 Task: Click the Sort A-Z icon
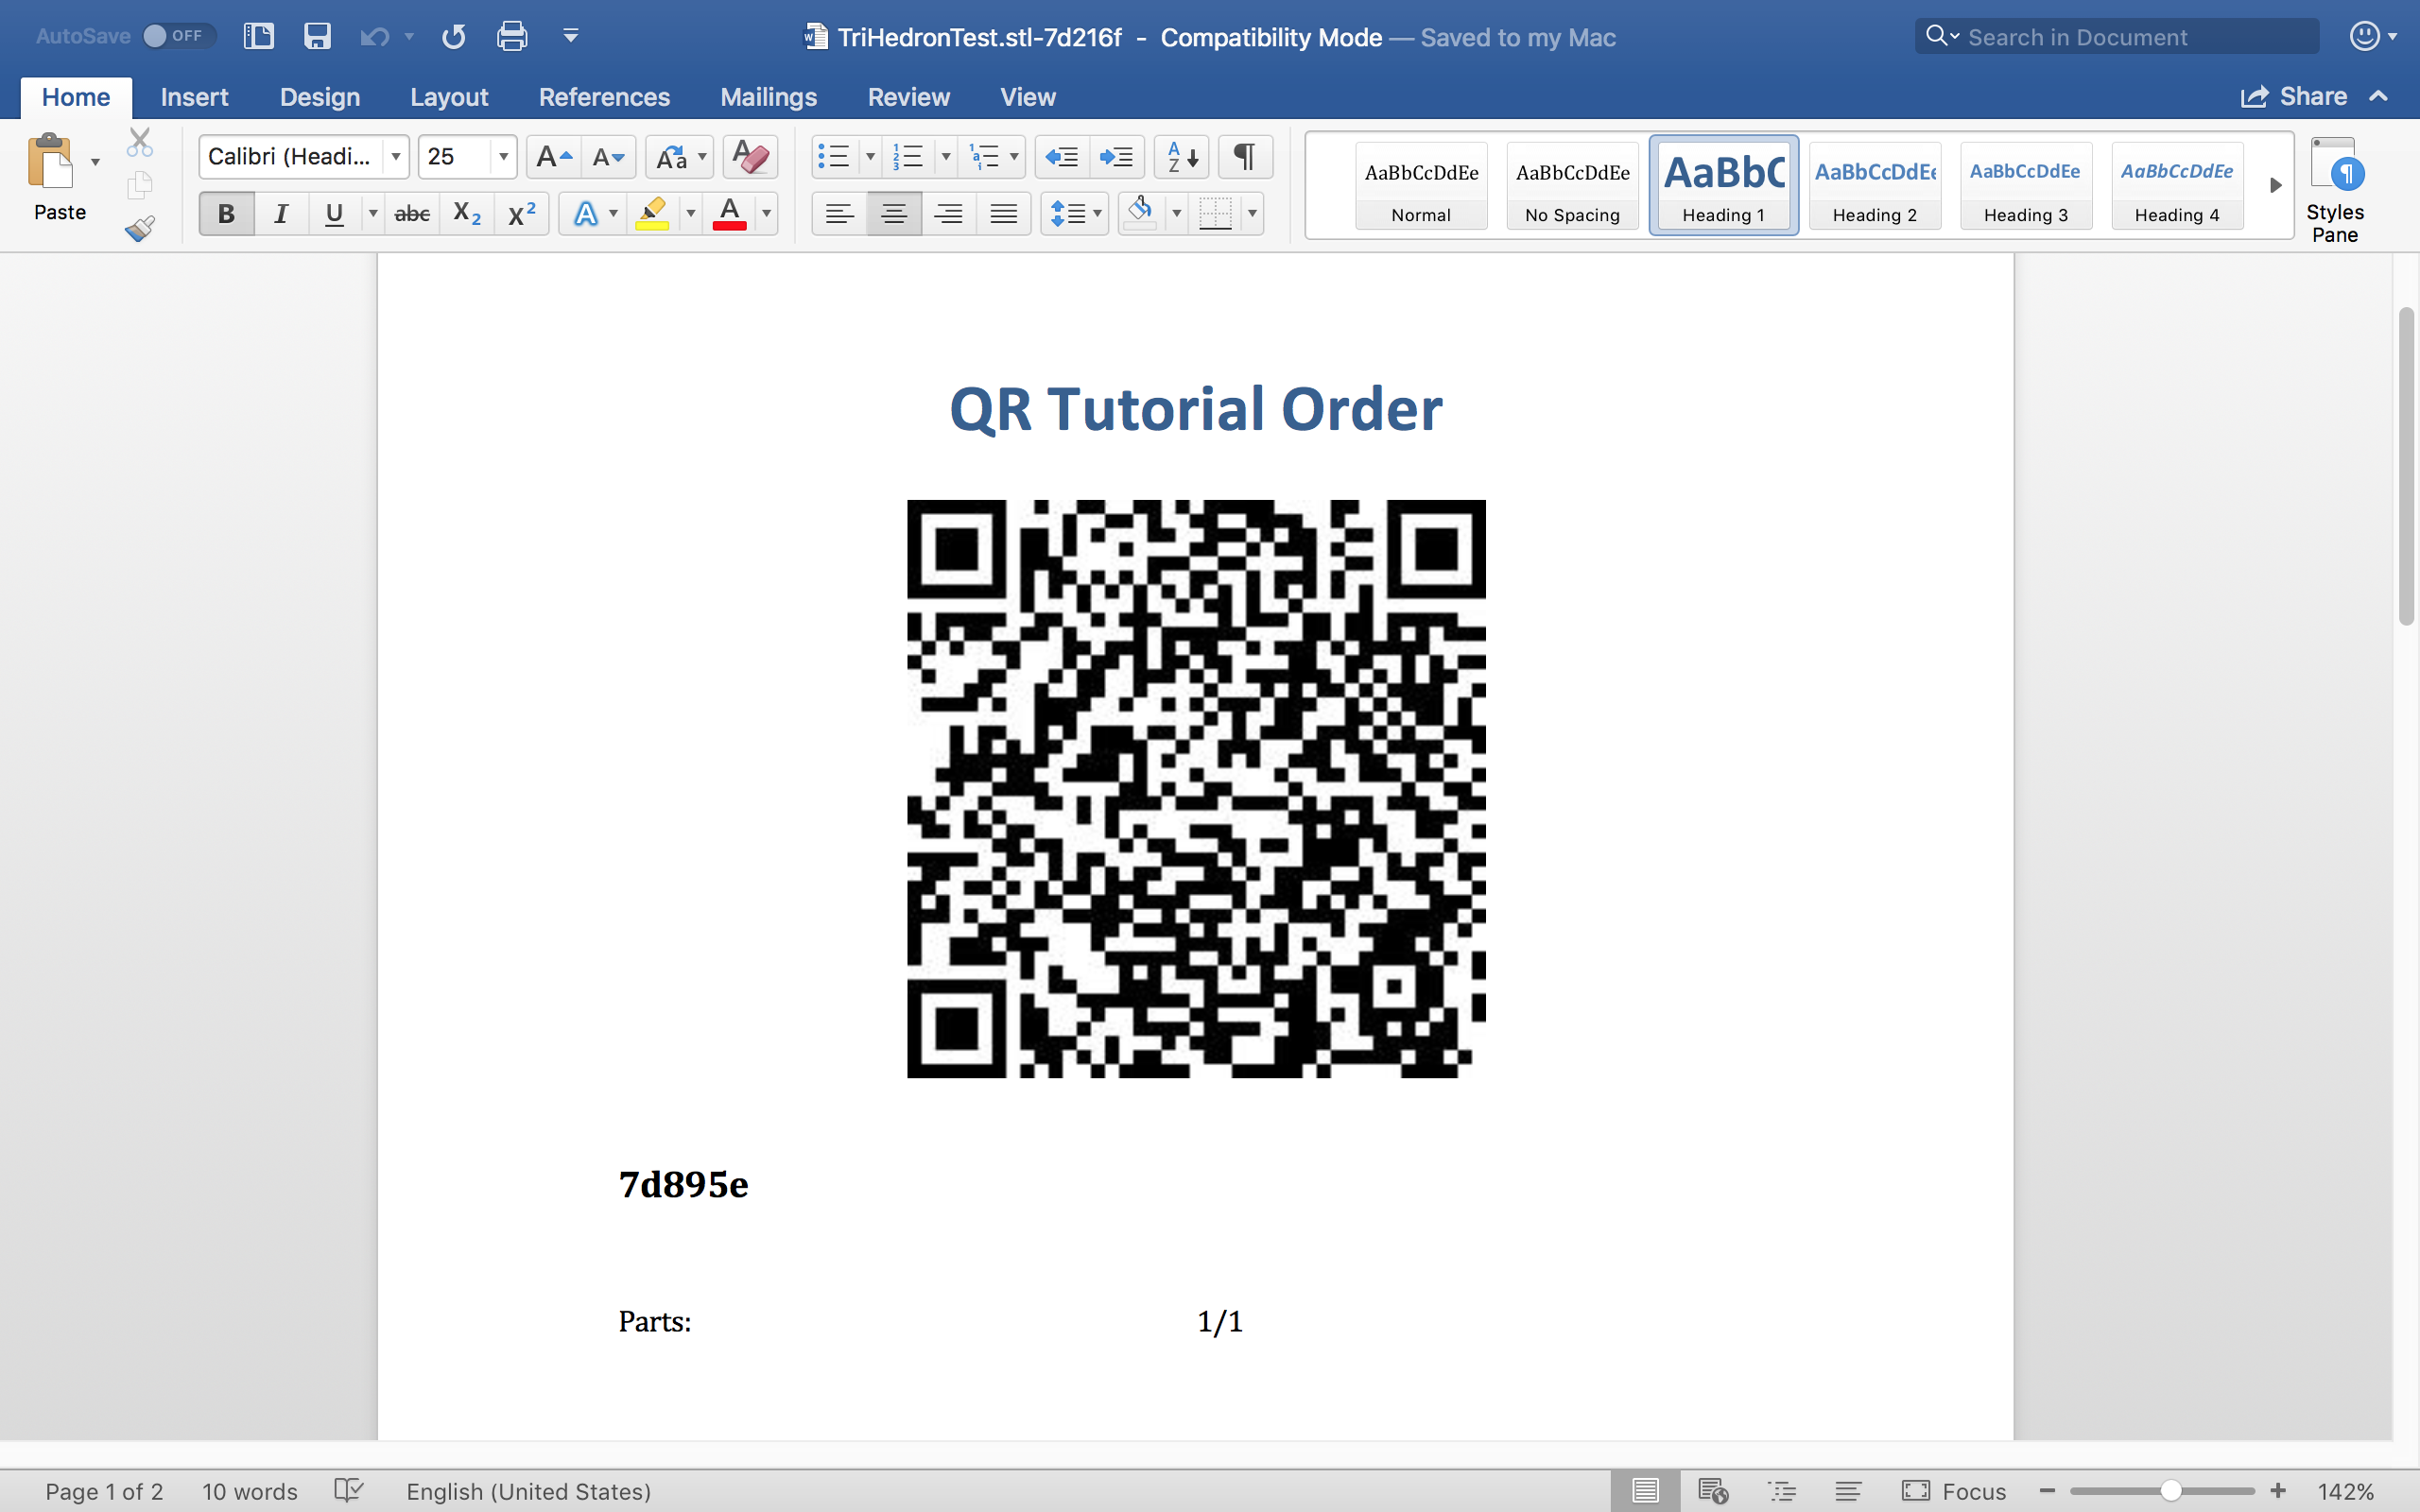1182,157
